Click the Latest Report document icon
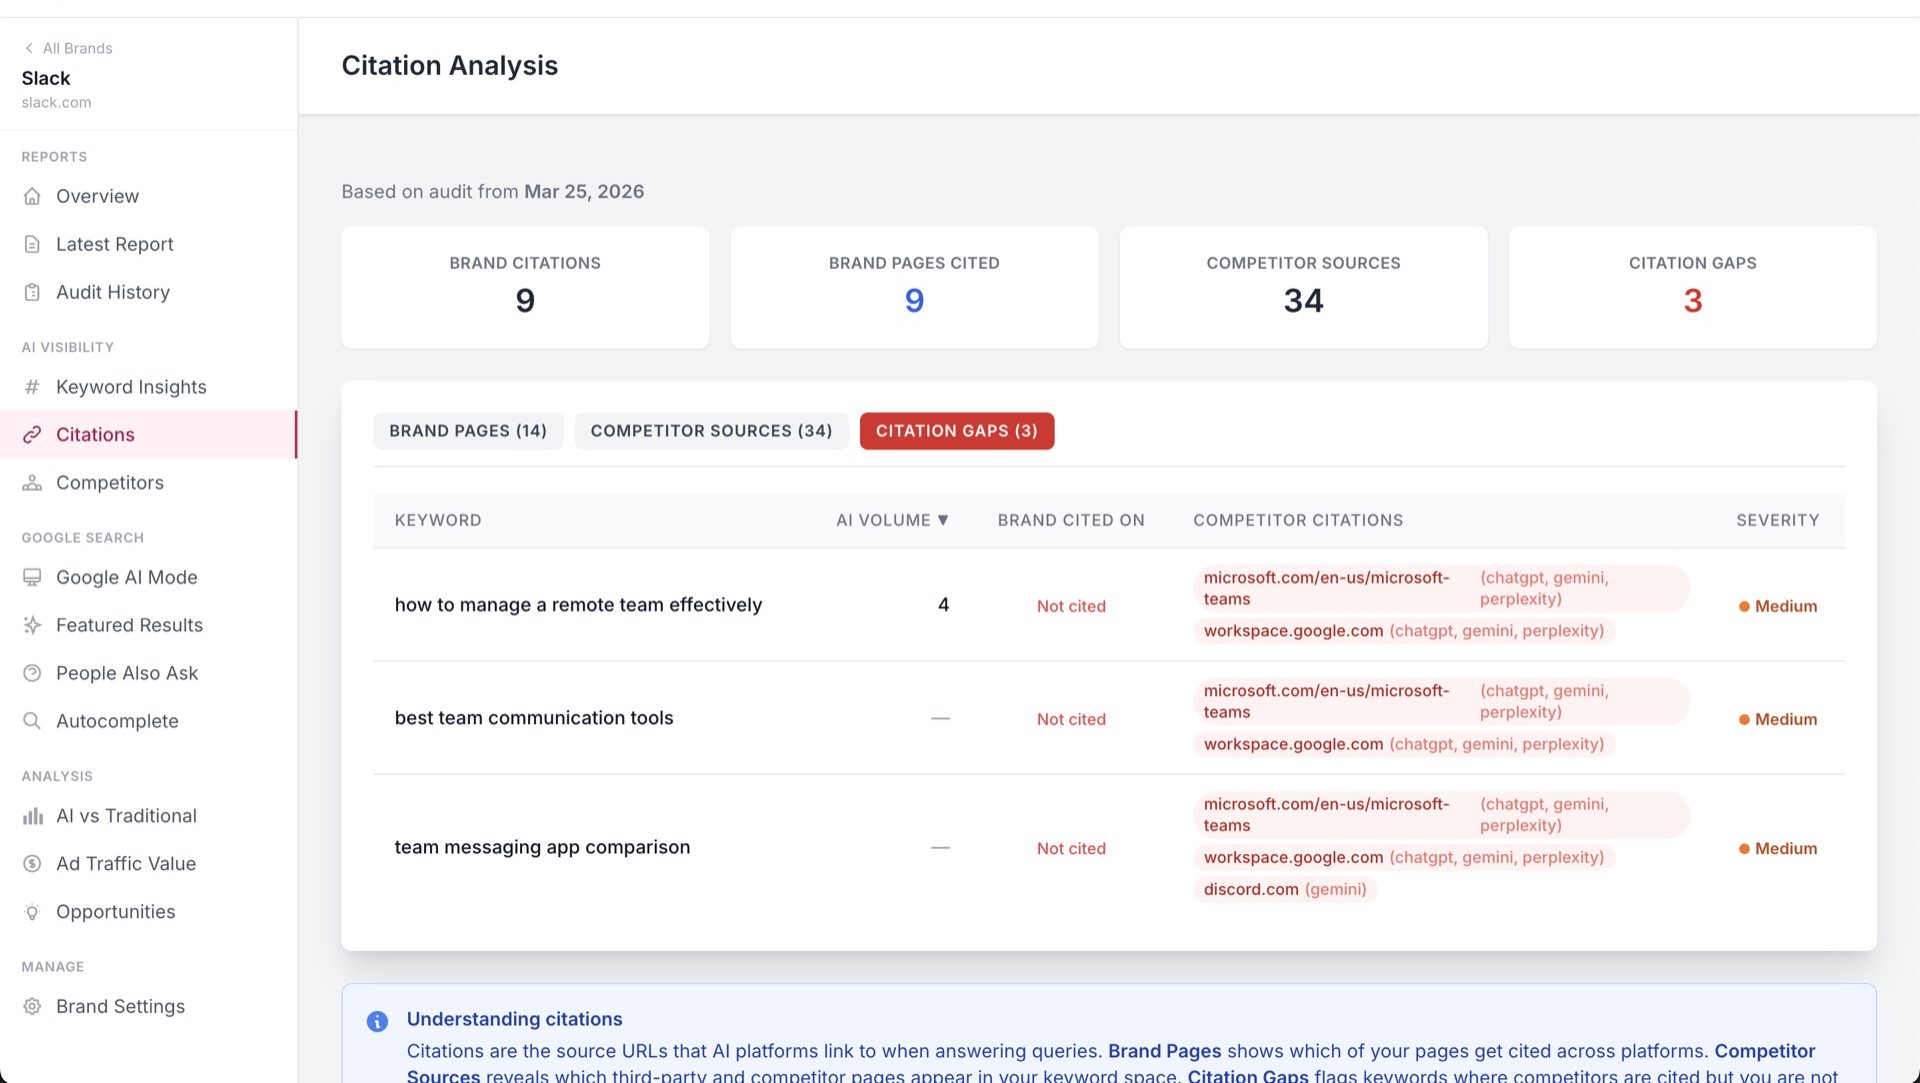1920x1083 pixels. [32, 244]
